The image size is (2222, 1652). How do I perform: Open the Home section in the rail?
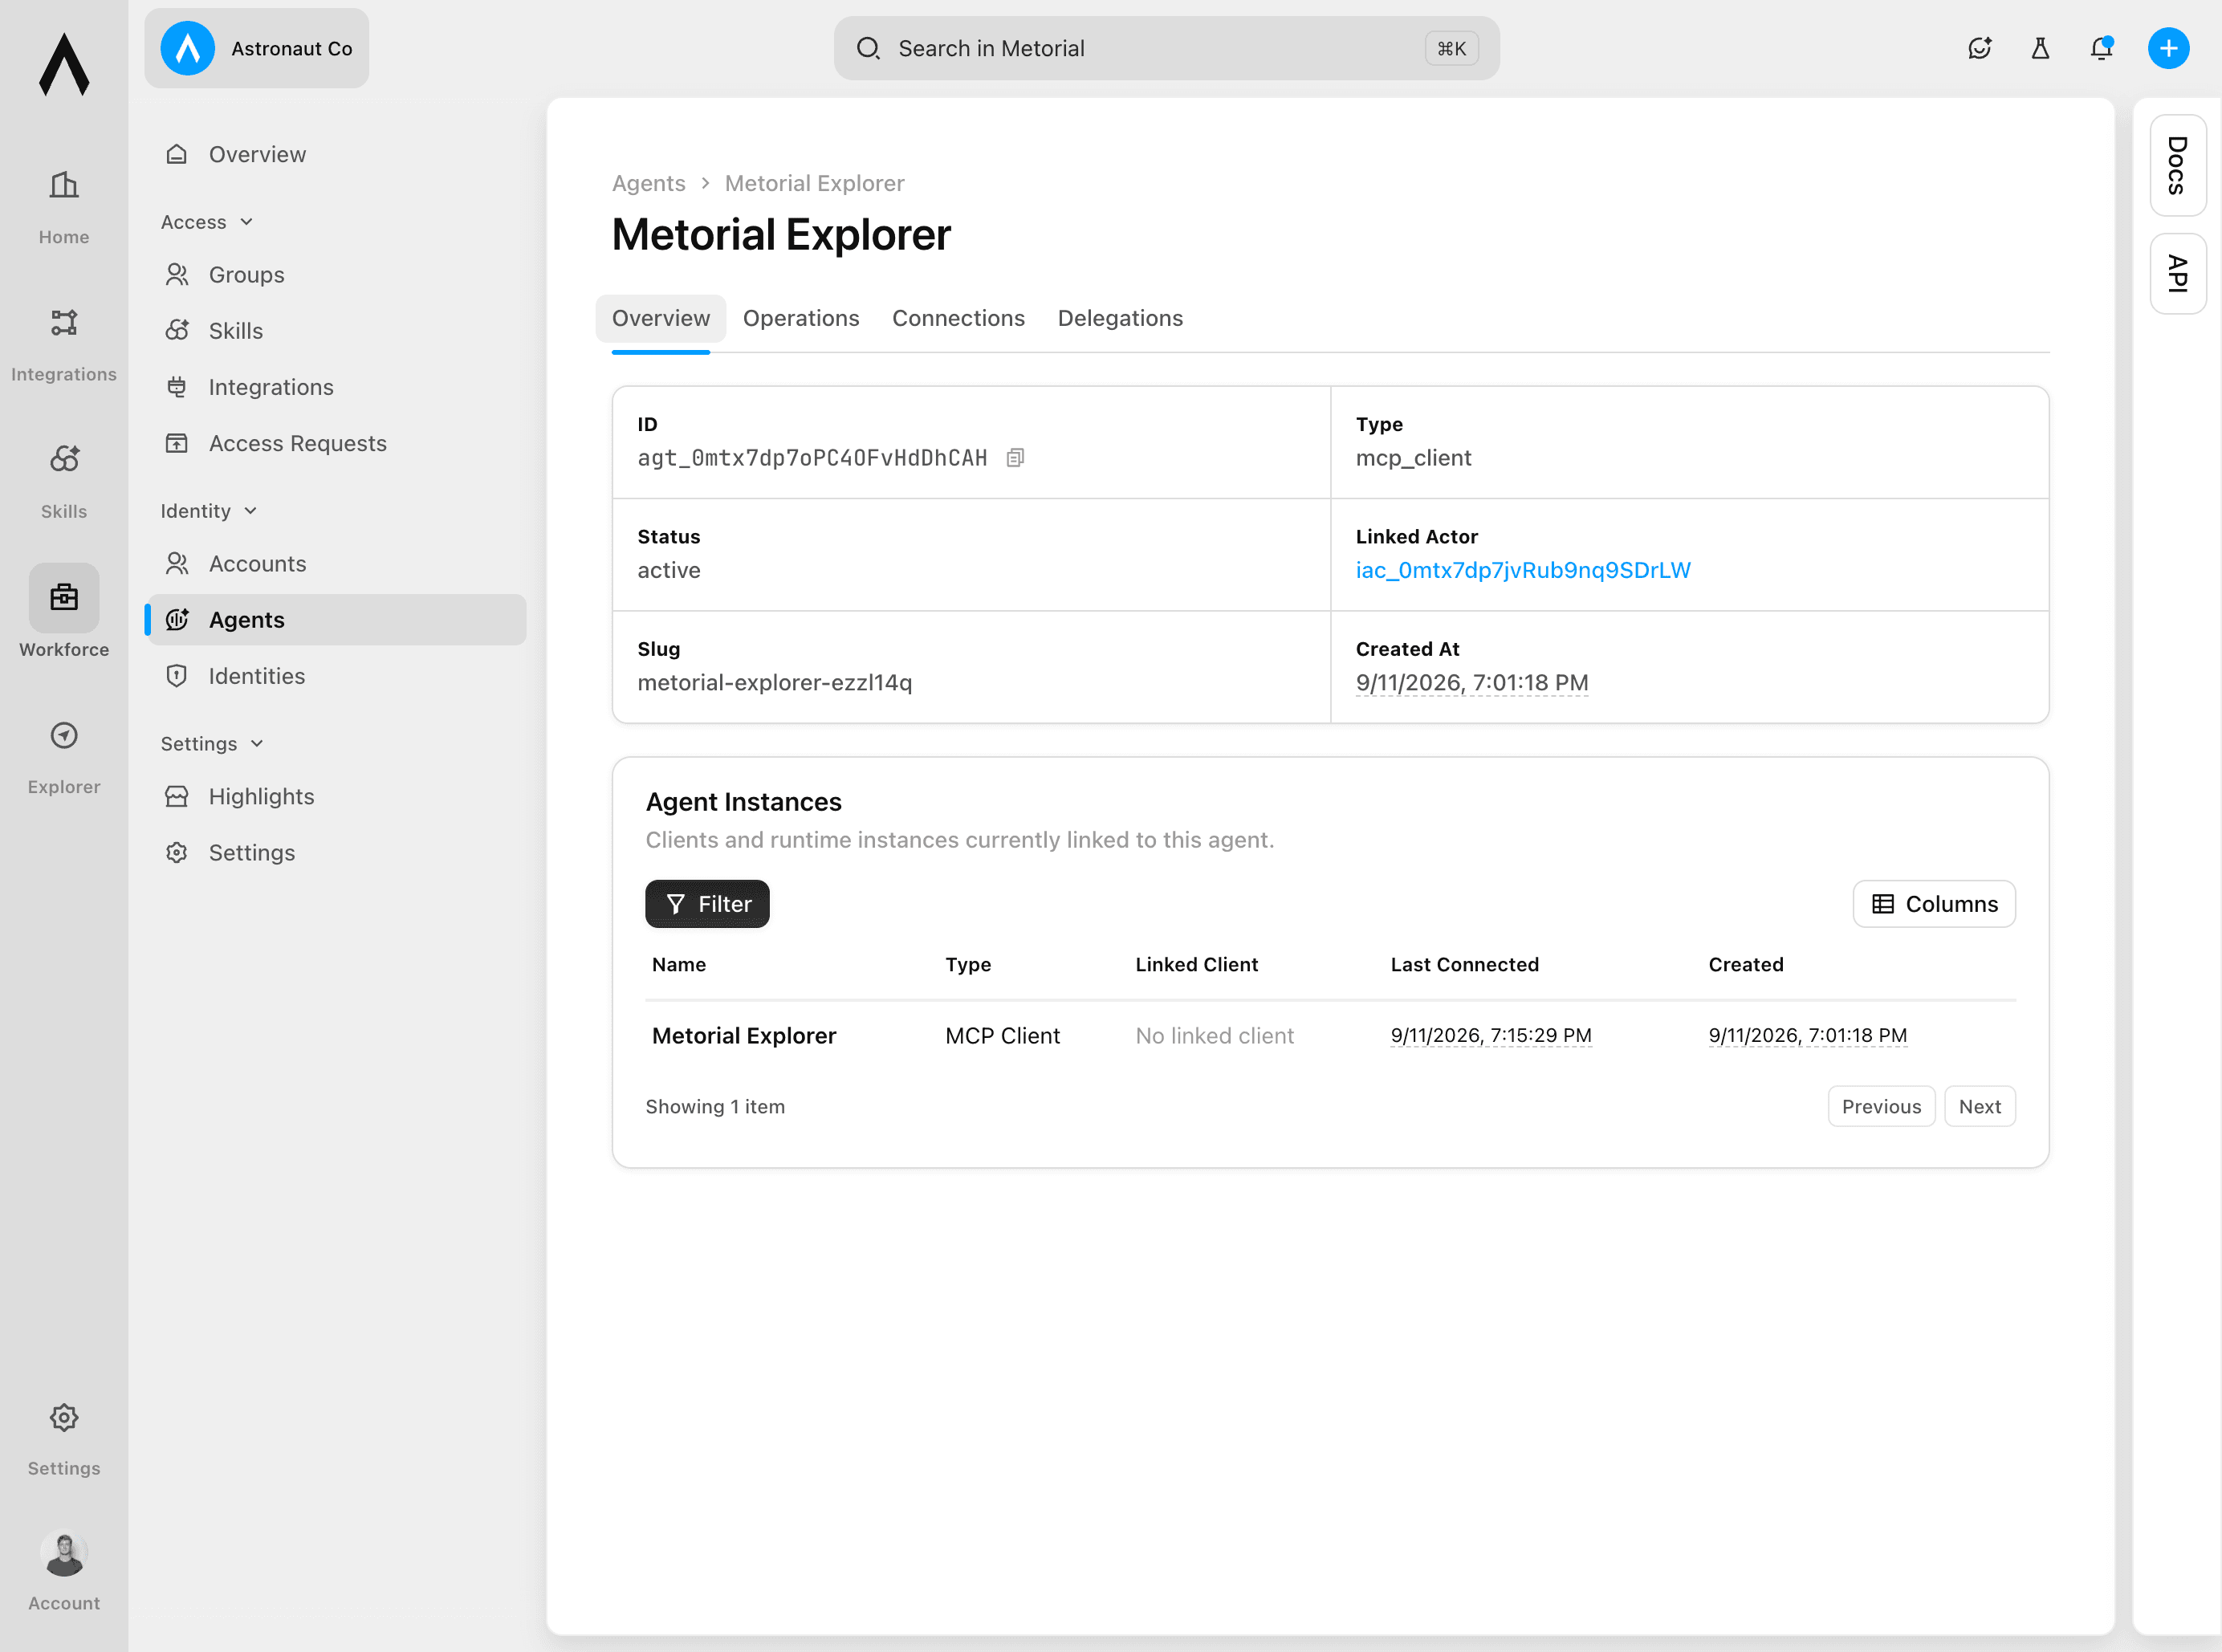tap(64, 206)
